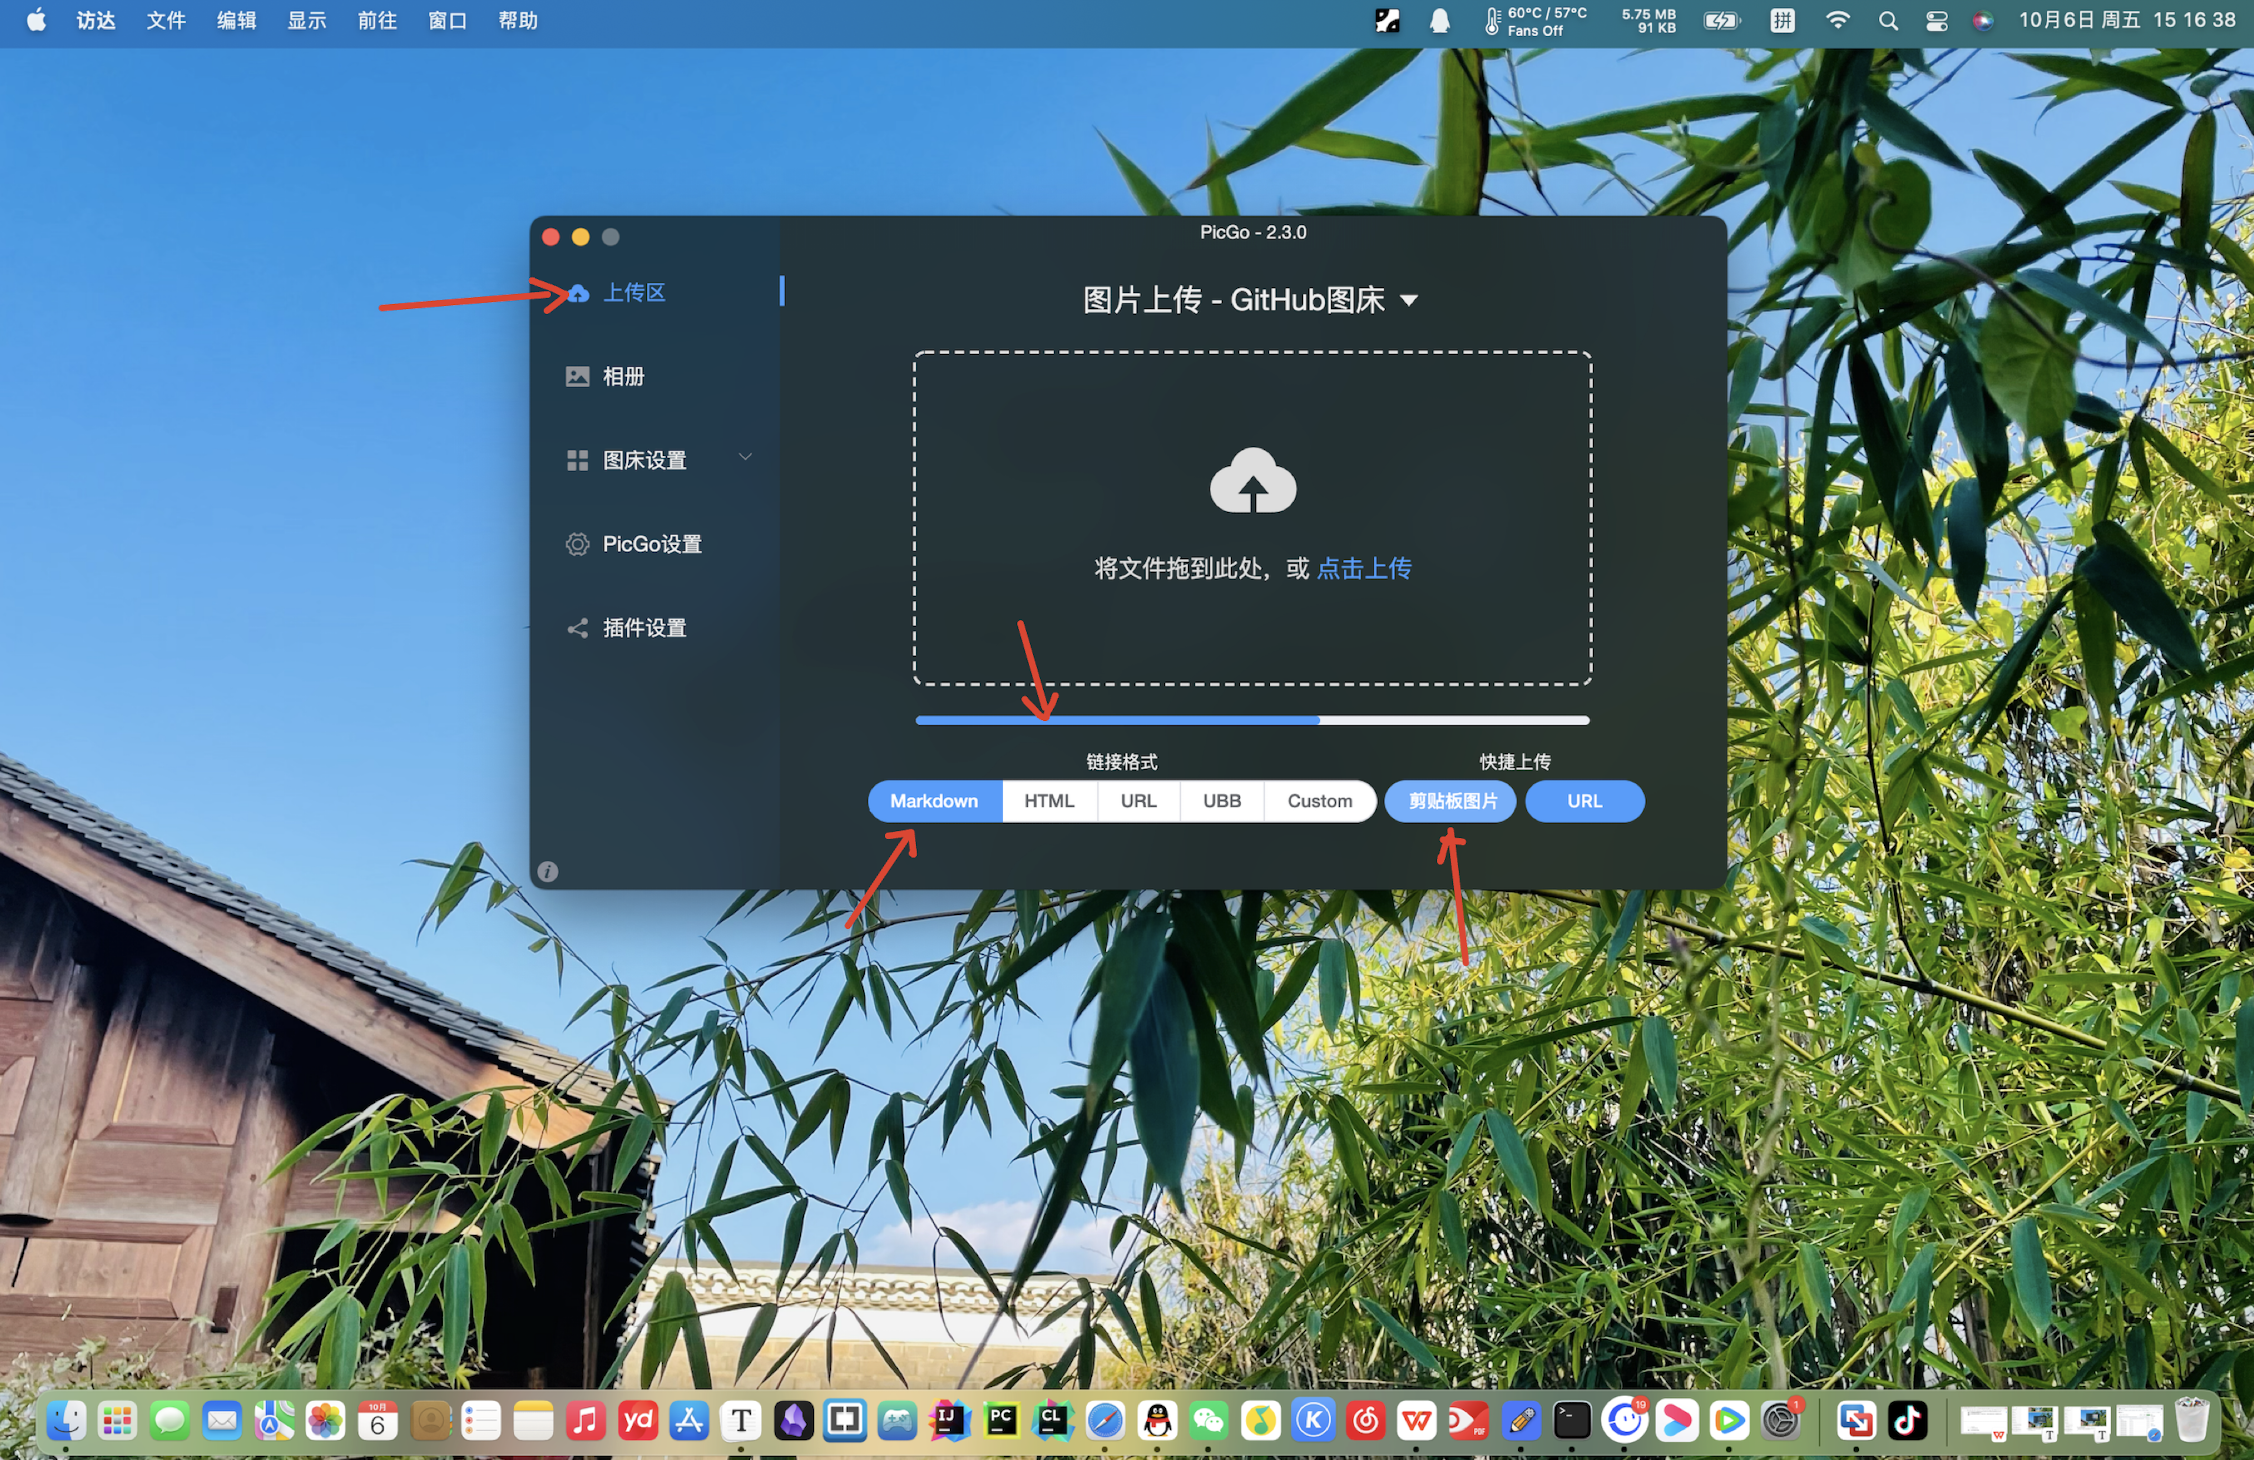Open the 窗口 menu in menu bar
The width and height of the screenshot is (2254, 1460).
click(447, 21)
